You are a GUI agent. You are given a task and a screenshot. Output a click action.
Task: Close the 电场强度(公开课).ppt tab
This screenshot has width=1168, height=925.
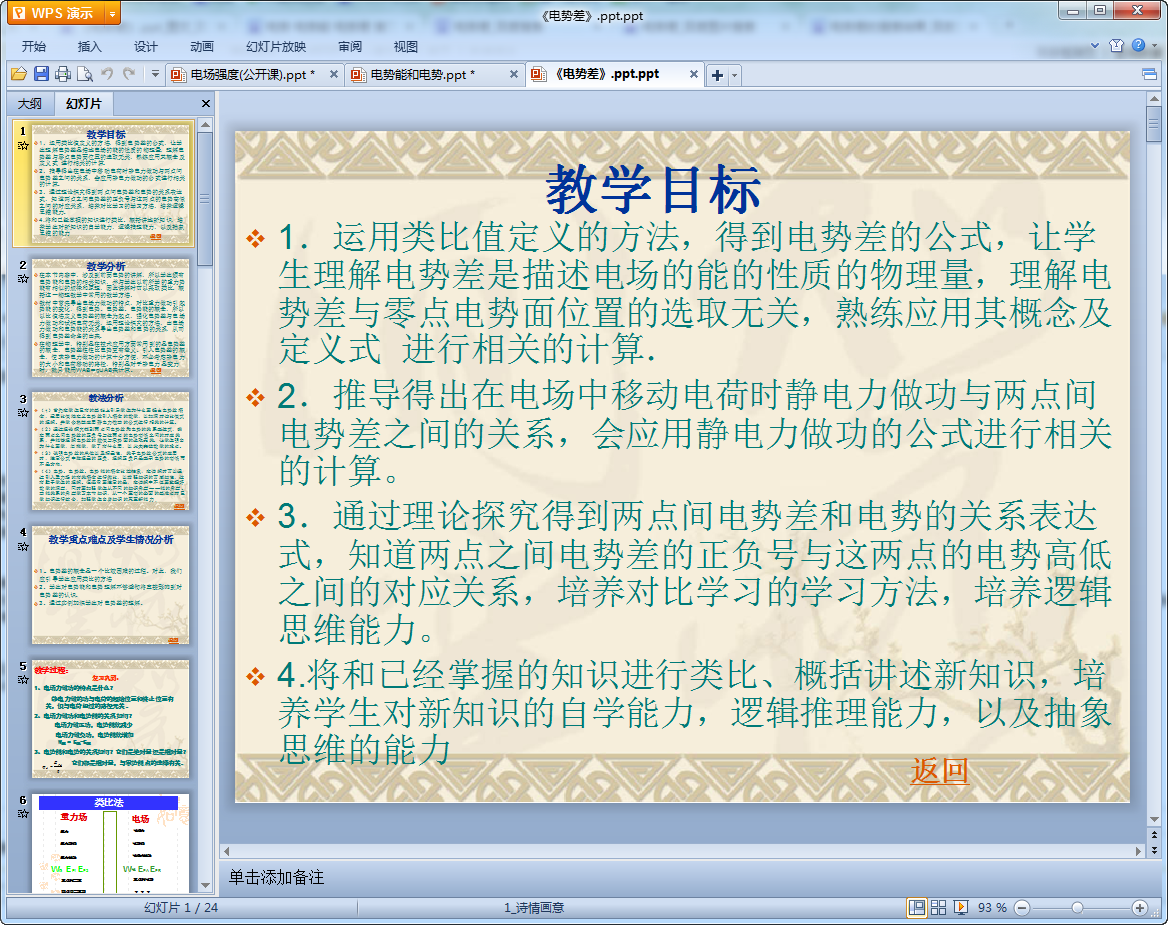click(x=334, y=74)
